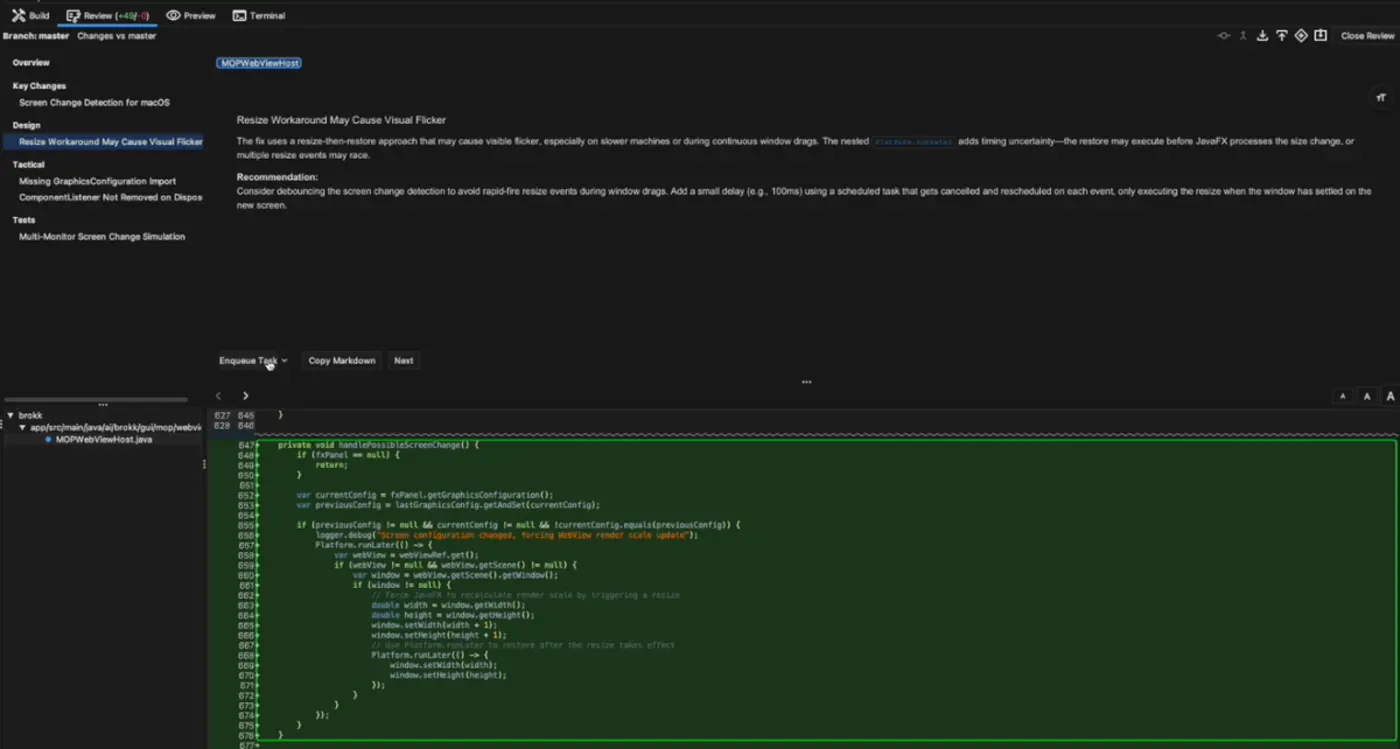Viewport: 1400px width, 749px height.
Task: Click the Recommendation: heading text
Action: click(278, 177)
